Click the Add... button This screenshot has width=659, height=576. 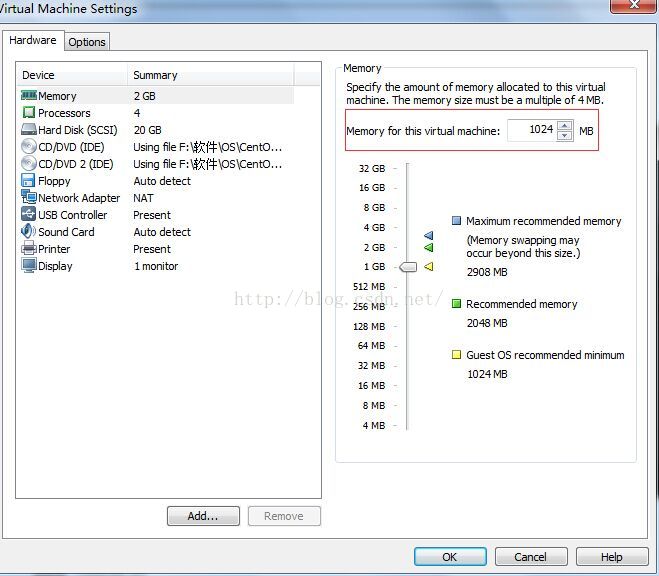pyautogui.click(x=203, y=516)
